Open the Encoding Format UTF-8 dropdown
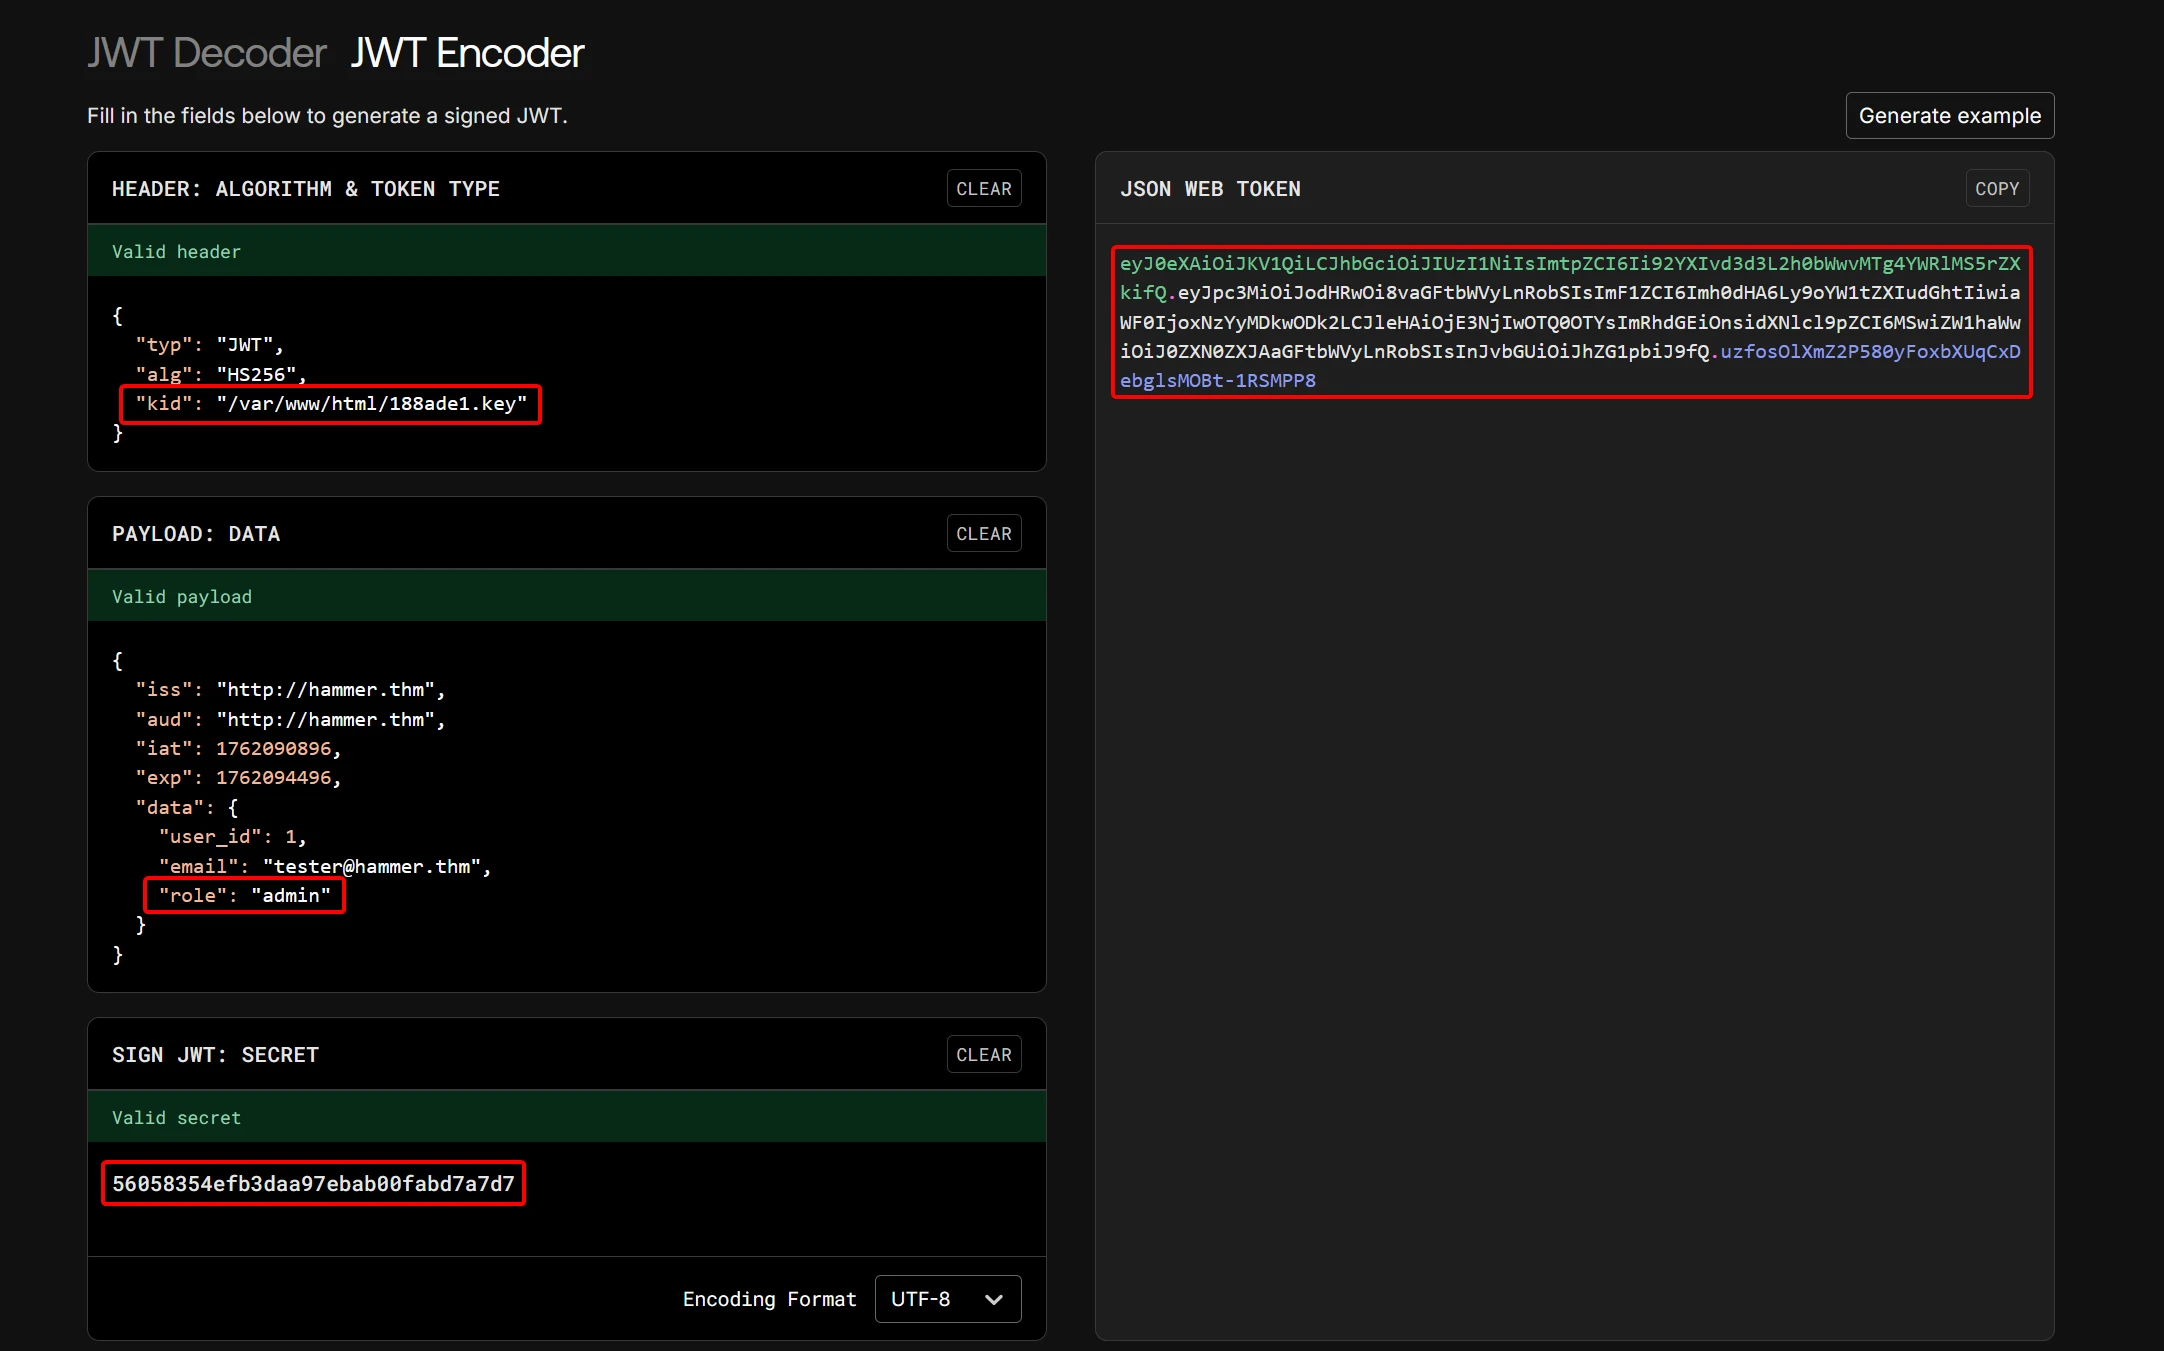Viewport: 2164px width, 1351px height. point(947,1299)
